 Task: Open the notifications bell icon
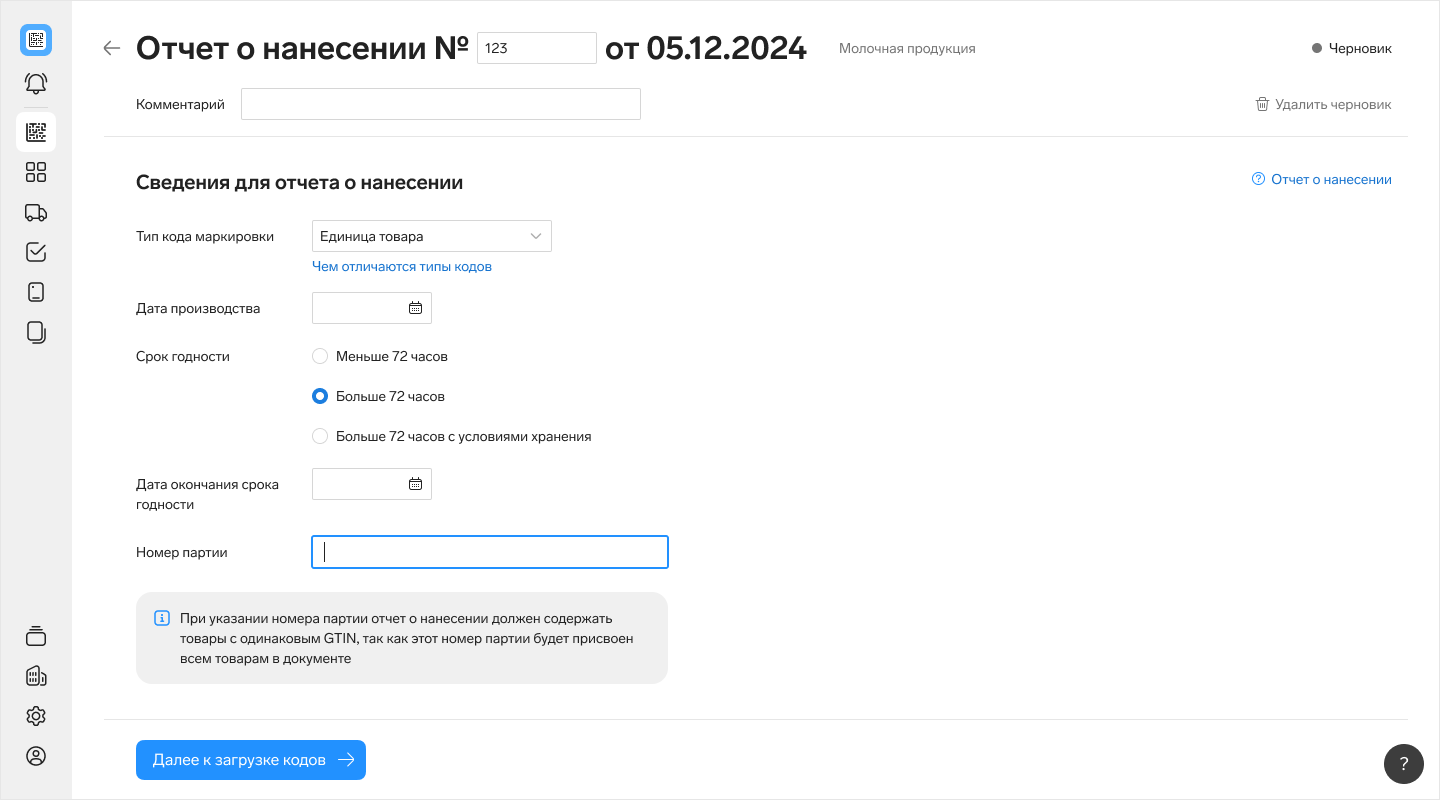pyautogui.click(x=36, y=84)
